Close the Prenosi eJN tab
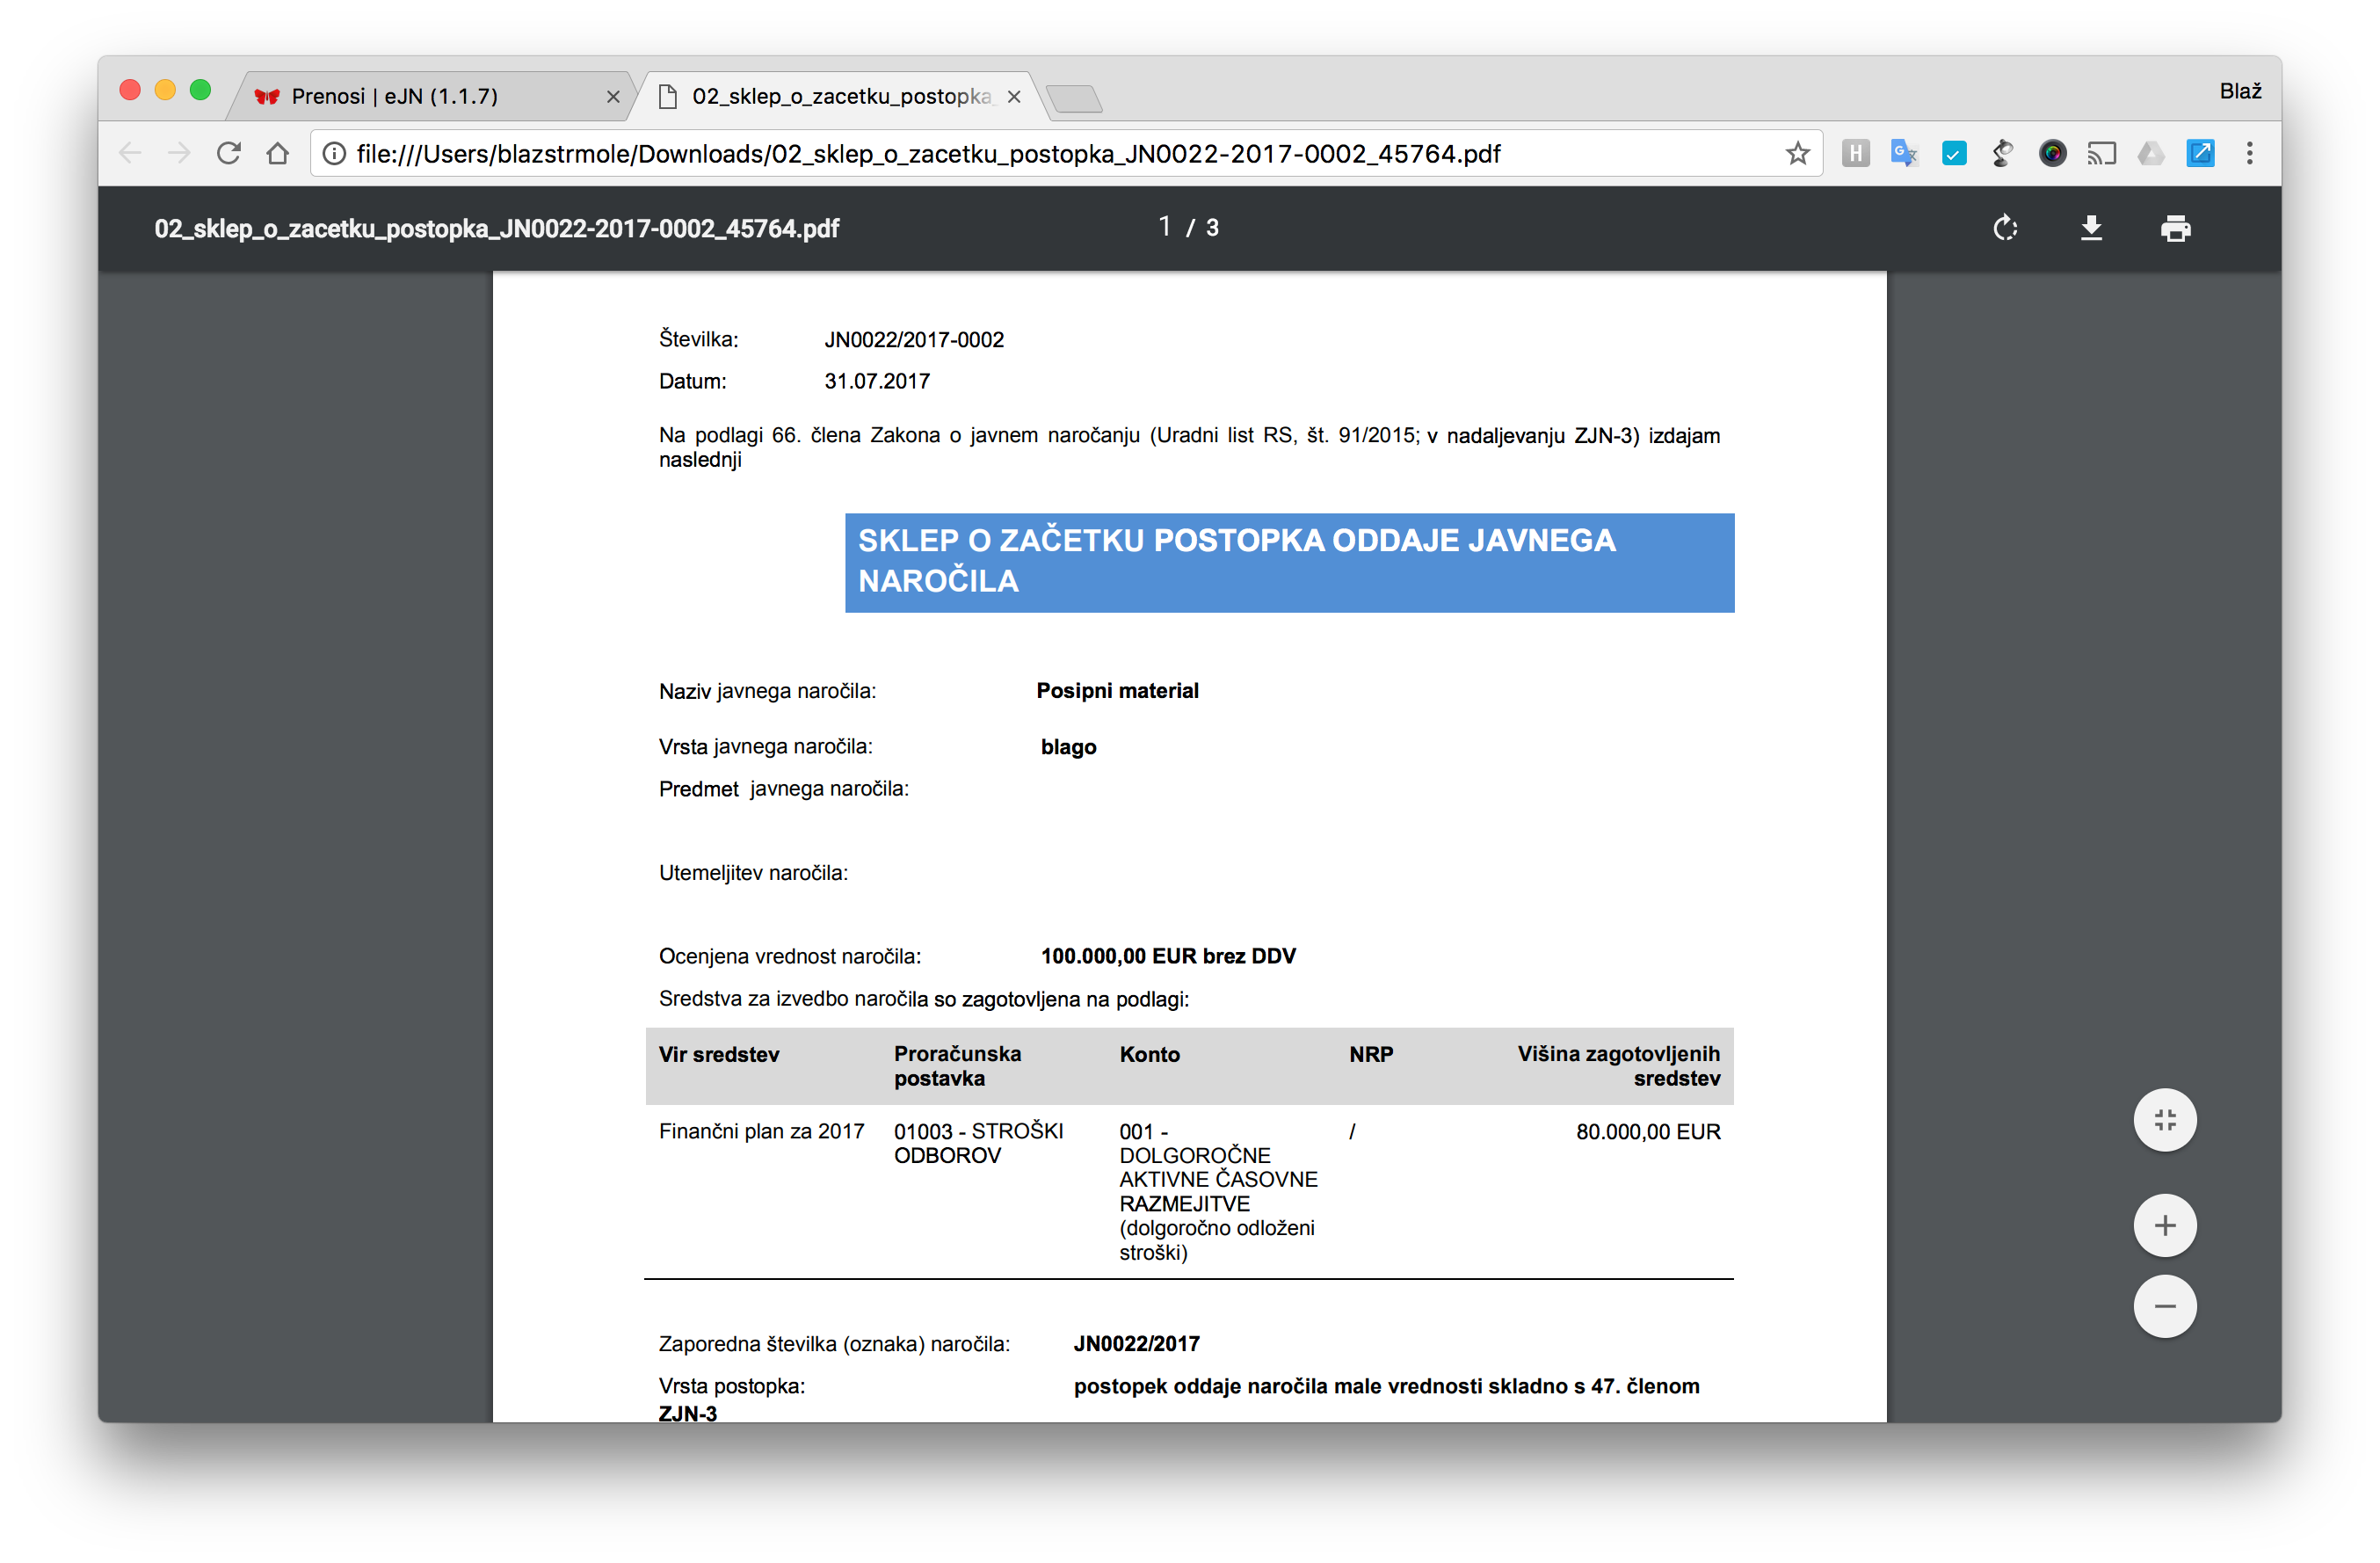2380x1563 pixels. (x=613, y=97)
